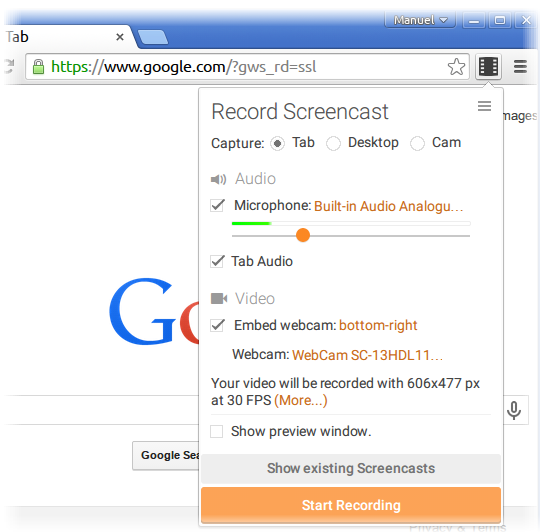542x532 pixels.
Task: Open the Manuel profile menu
Action: (420, 20)
